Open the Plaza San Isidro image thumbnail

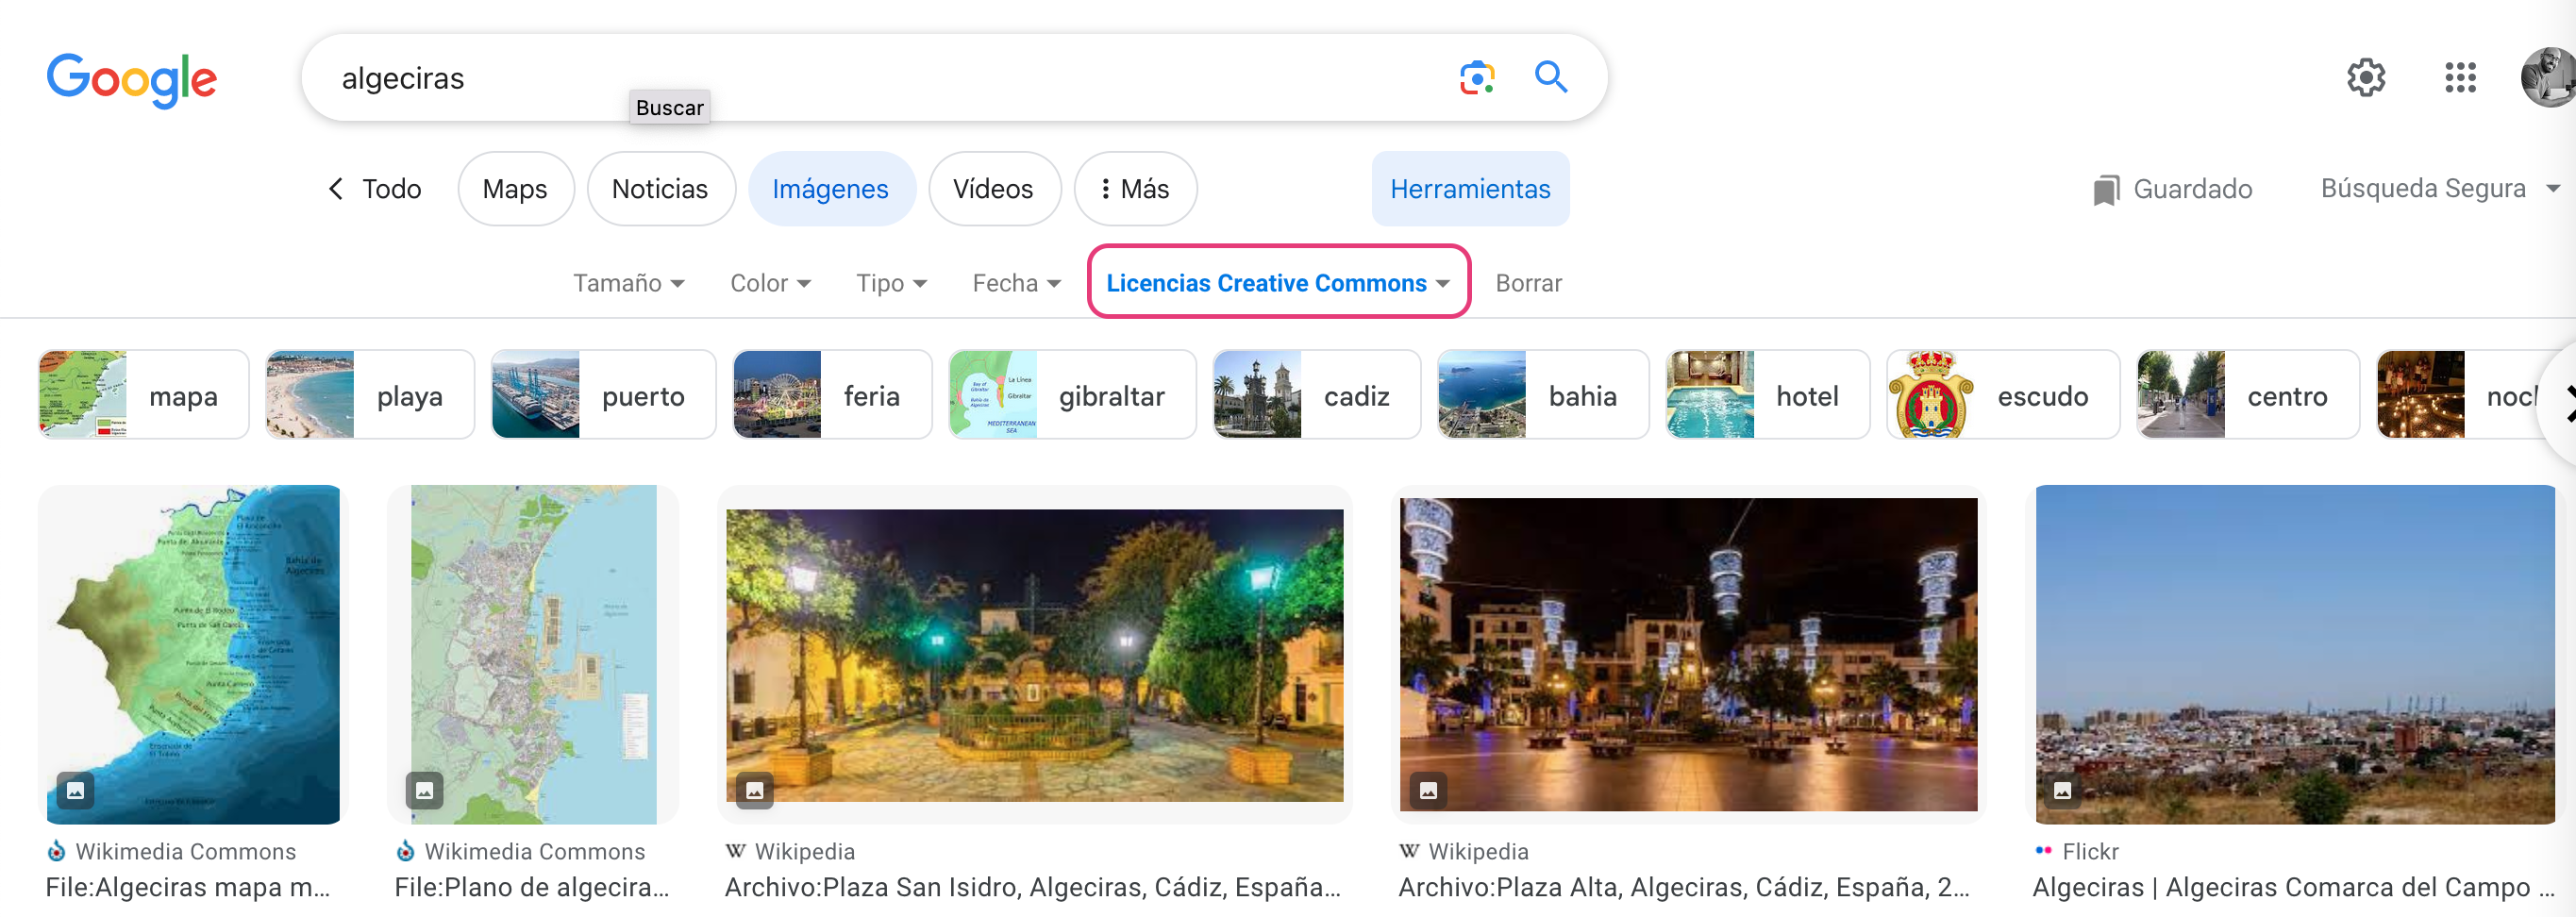click(1035, 655)
